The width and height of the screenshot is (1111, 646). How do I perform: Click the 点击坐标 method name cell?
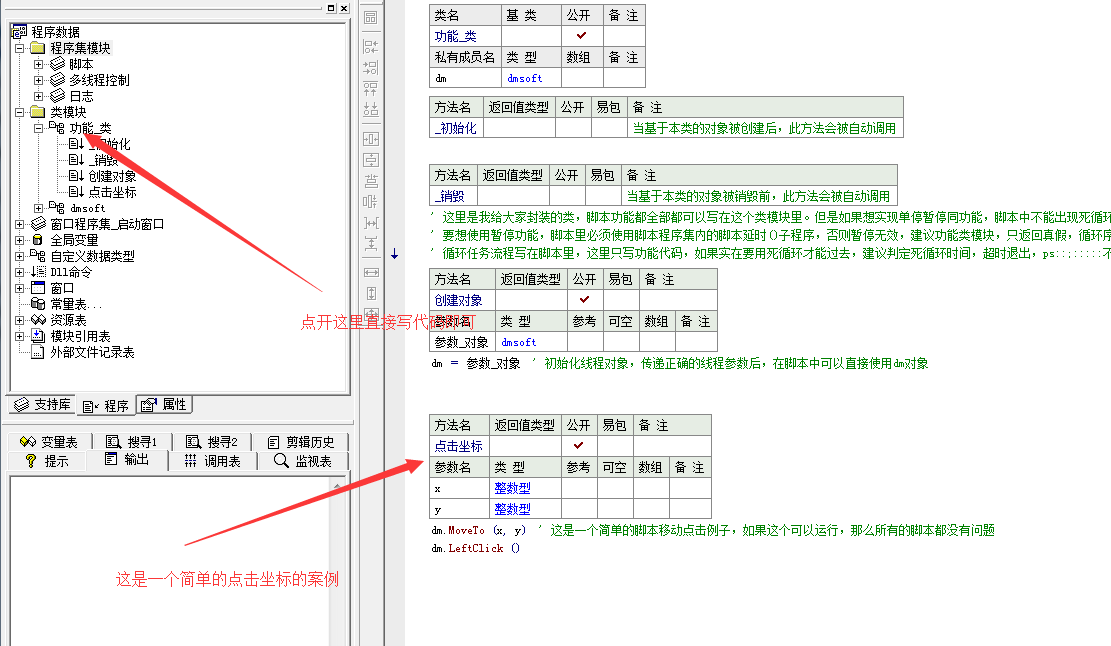(459, 446)
